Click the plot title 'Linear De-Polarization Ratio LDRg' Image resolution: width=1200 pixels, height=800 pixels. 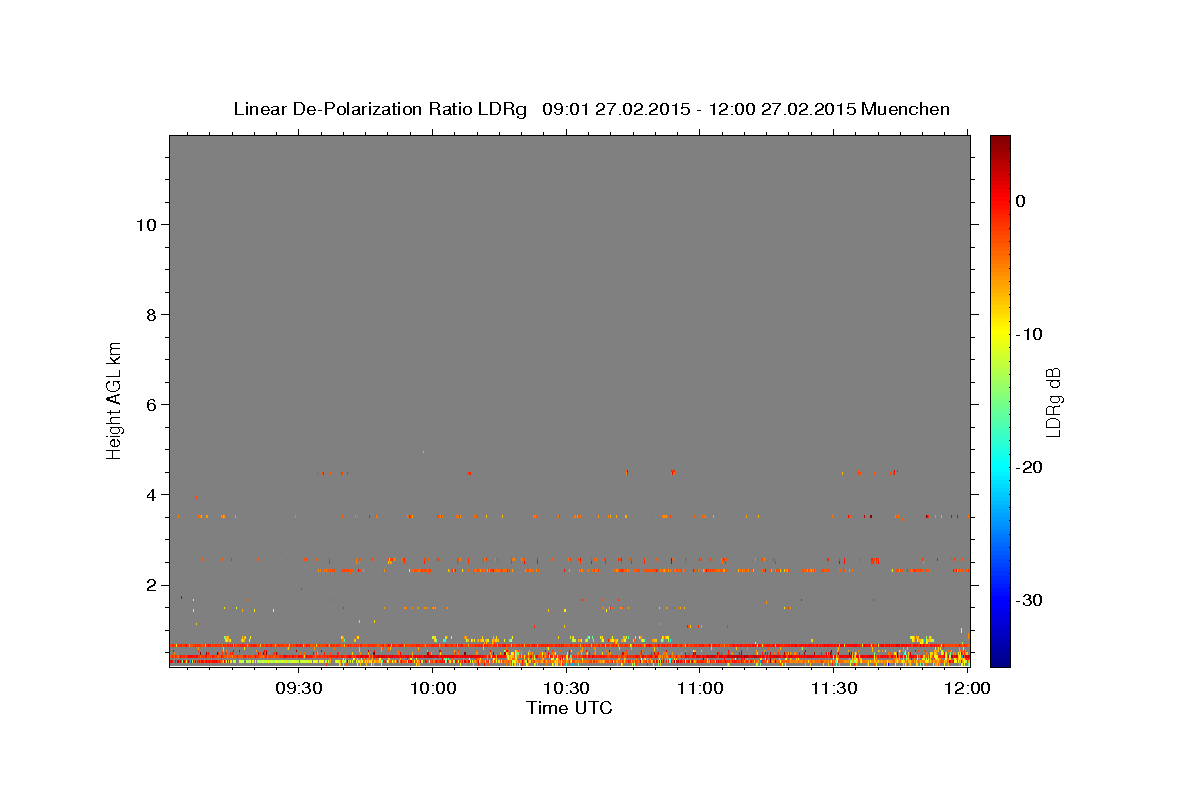(380, 109)
